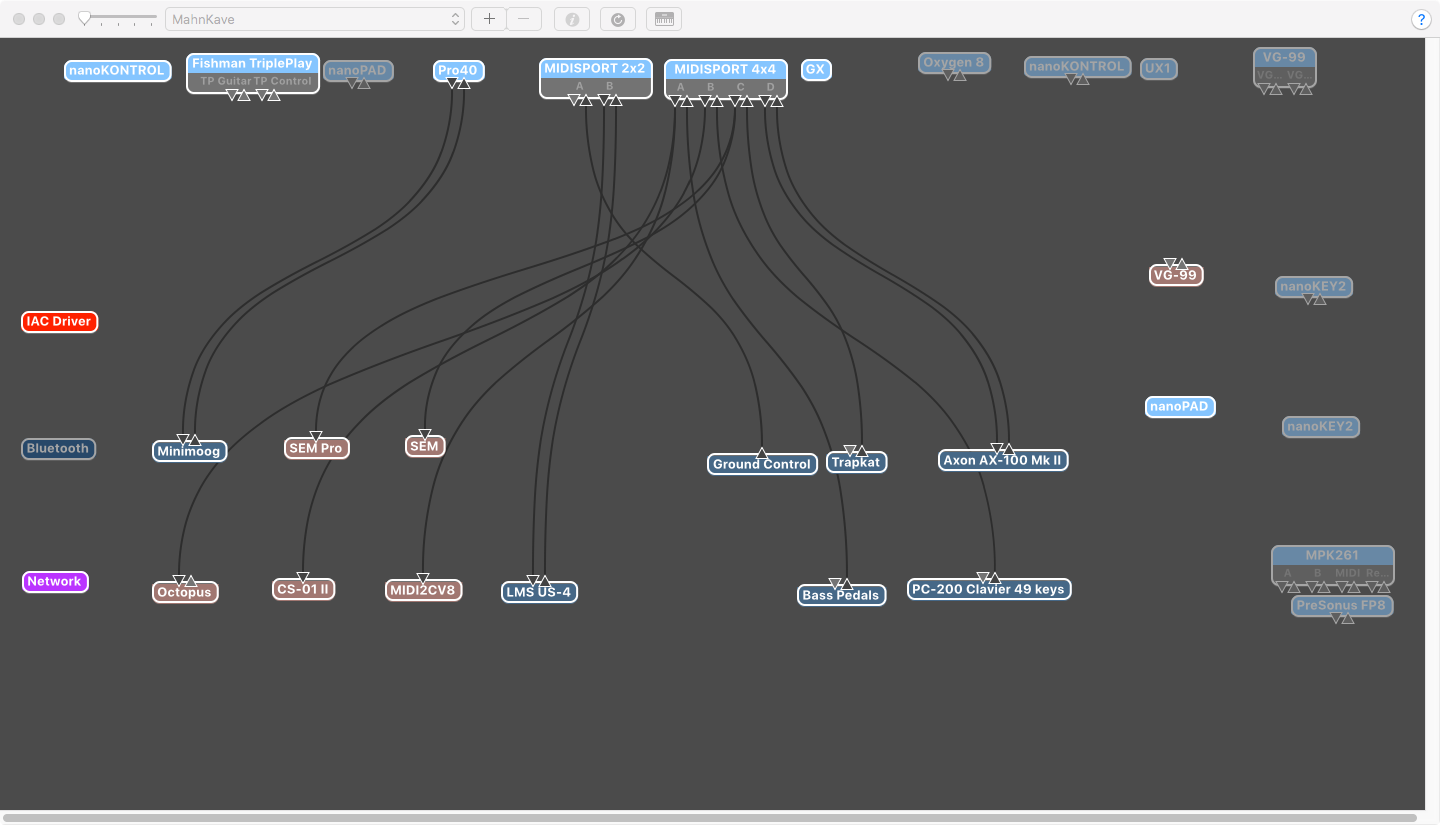
Task: Select the Fishman TriplePlay device
Action: pos(253,64)
